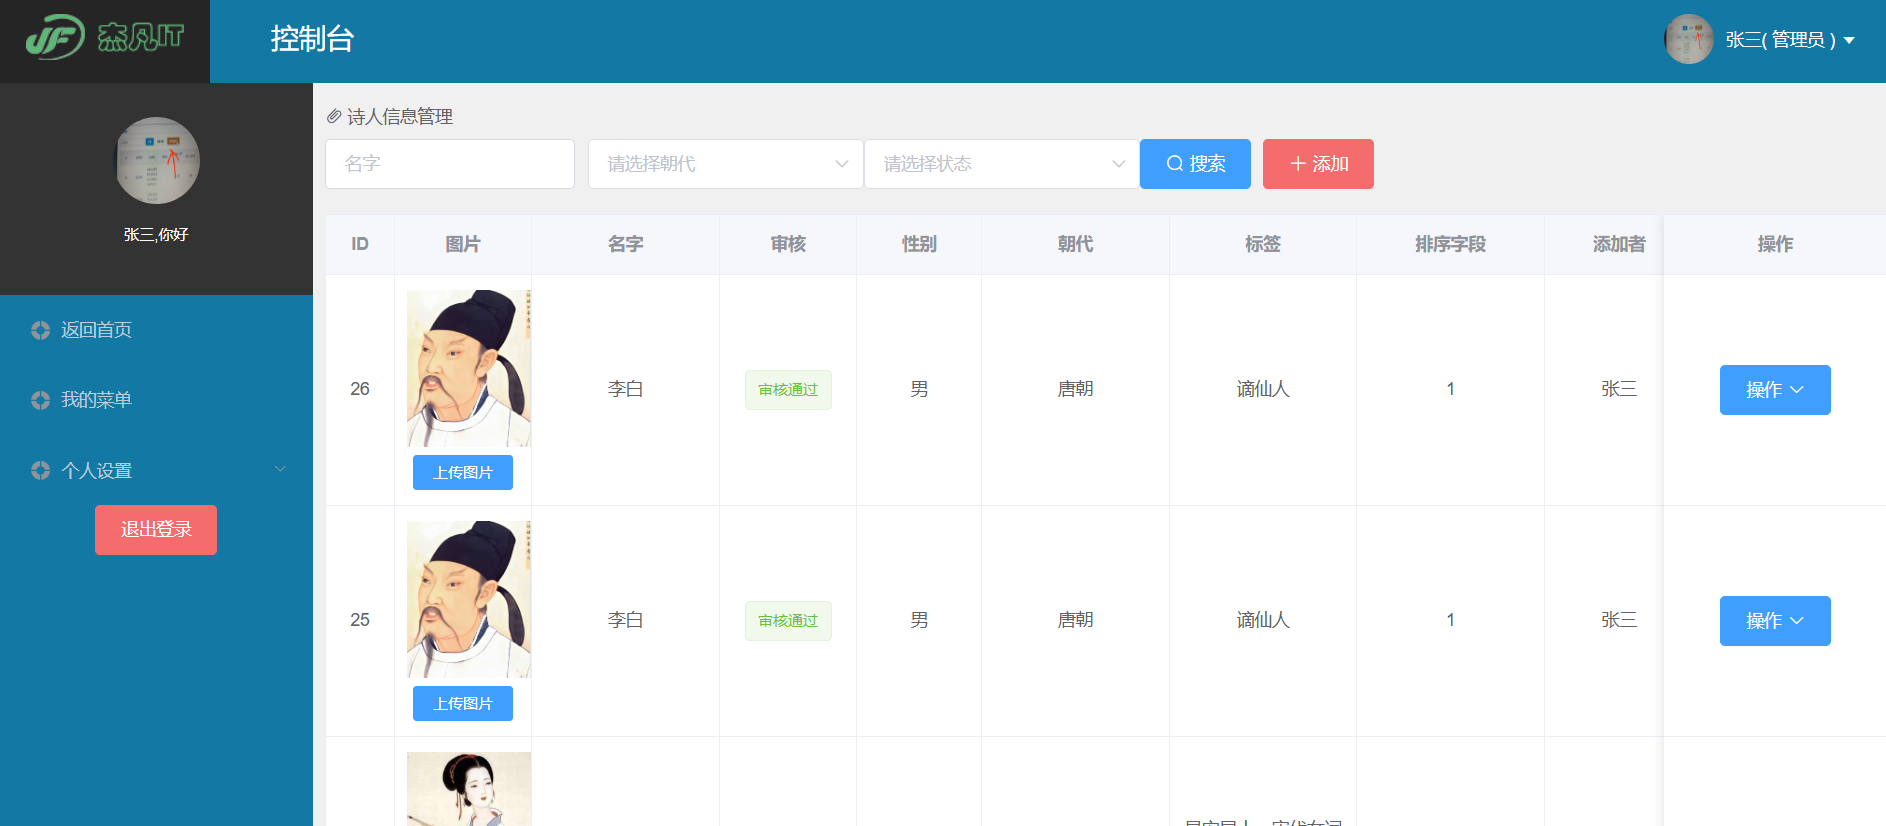The image size is (1886, 826).
Task: Click the red 添加 button
Action: 1318,164
